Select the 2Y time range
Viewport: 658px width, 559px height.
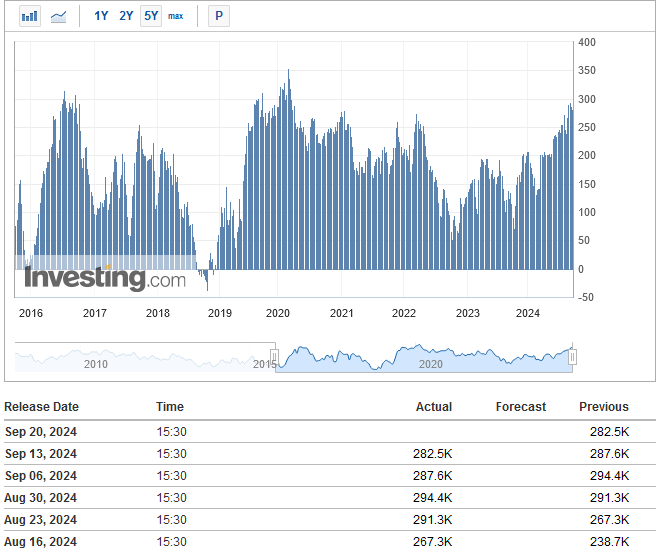[126, 16]
